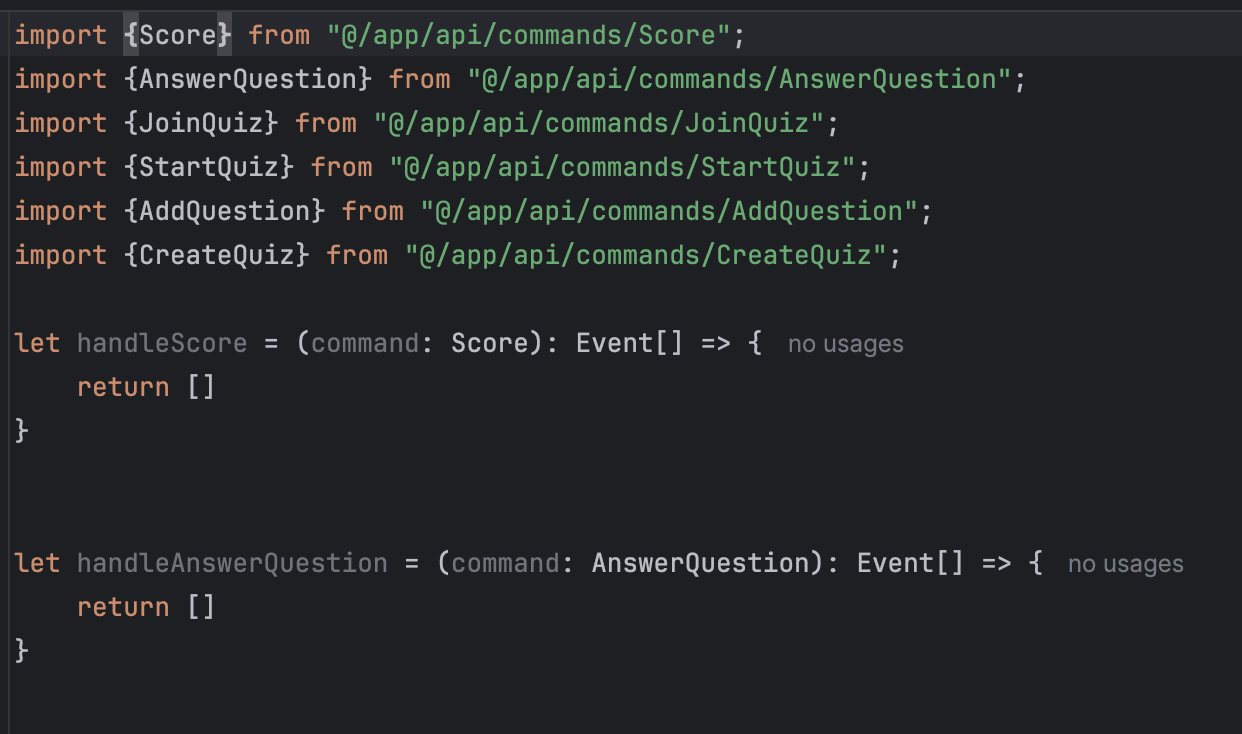Click the Score type in handleScore's parameter
This screenshot has width=1242, height=734.
pyautogui.click(x=490, y=343)
